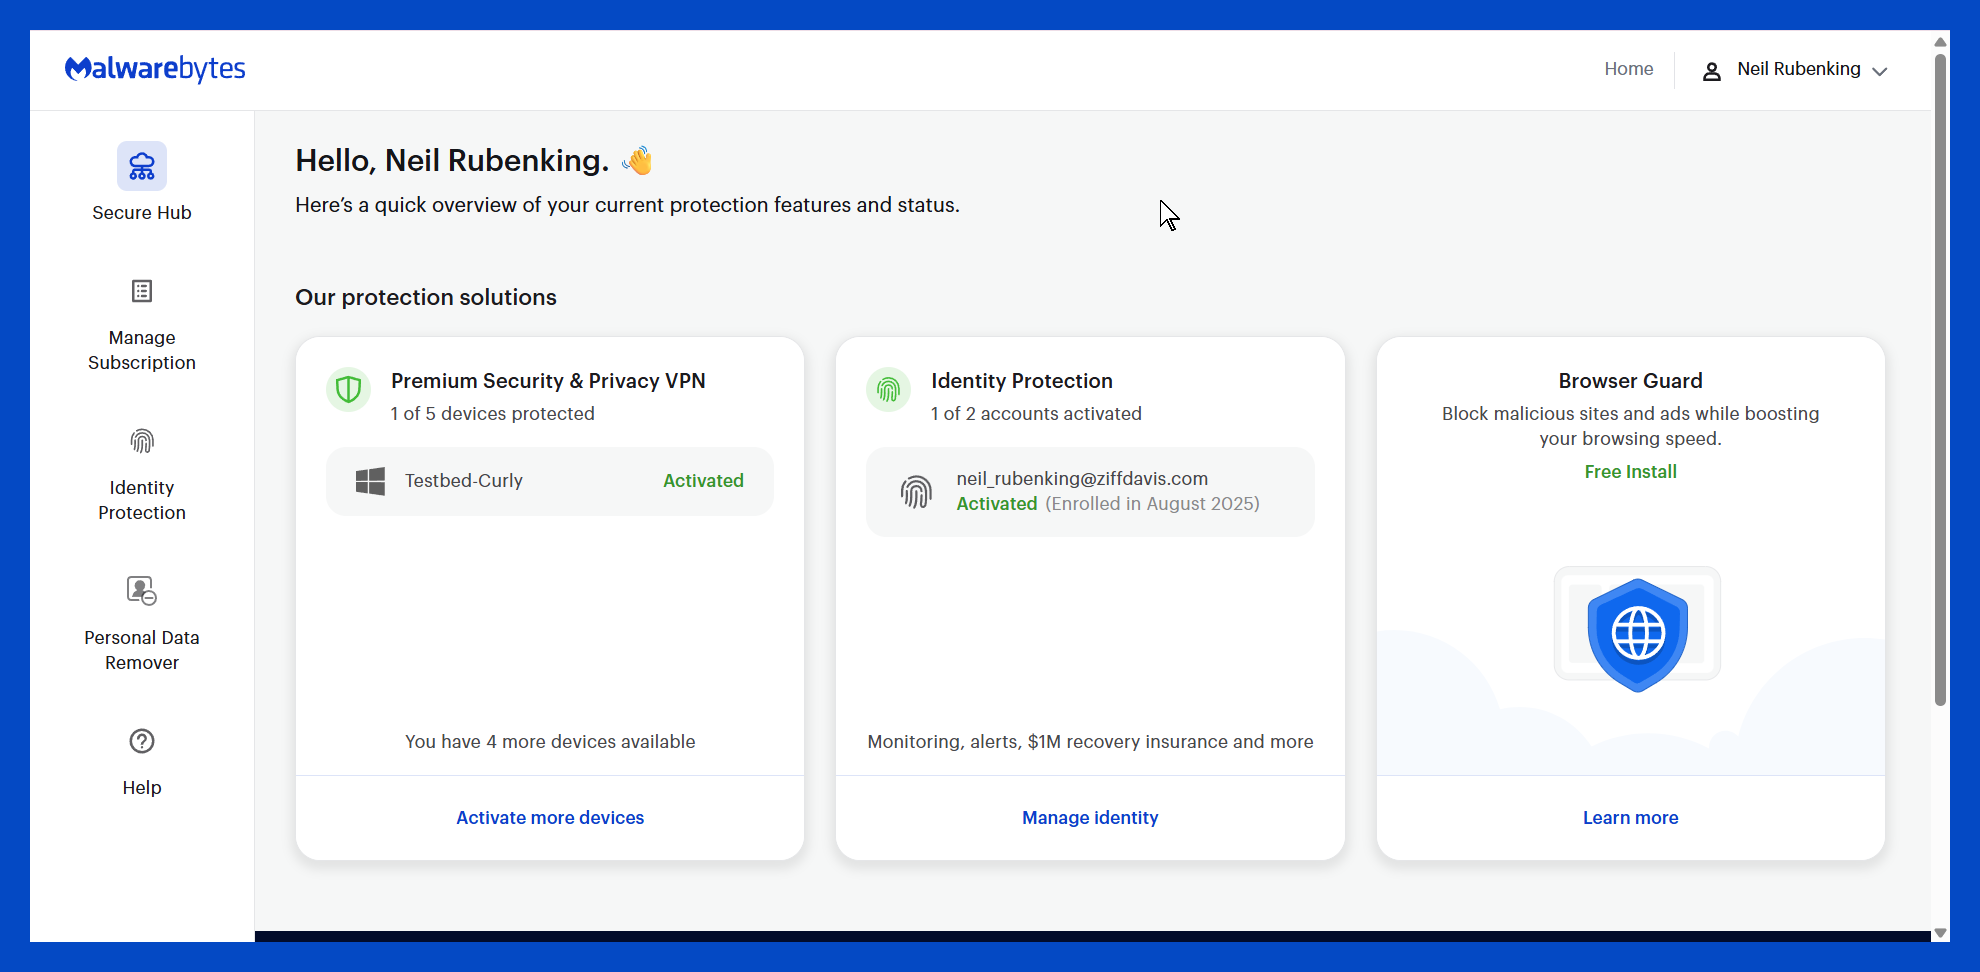Image resolution: width=1980 pixels, height=972 pixels.
Task: Open Identity Protection sidebar label
Action: [142, 500]
